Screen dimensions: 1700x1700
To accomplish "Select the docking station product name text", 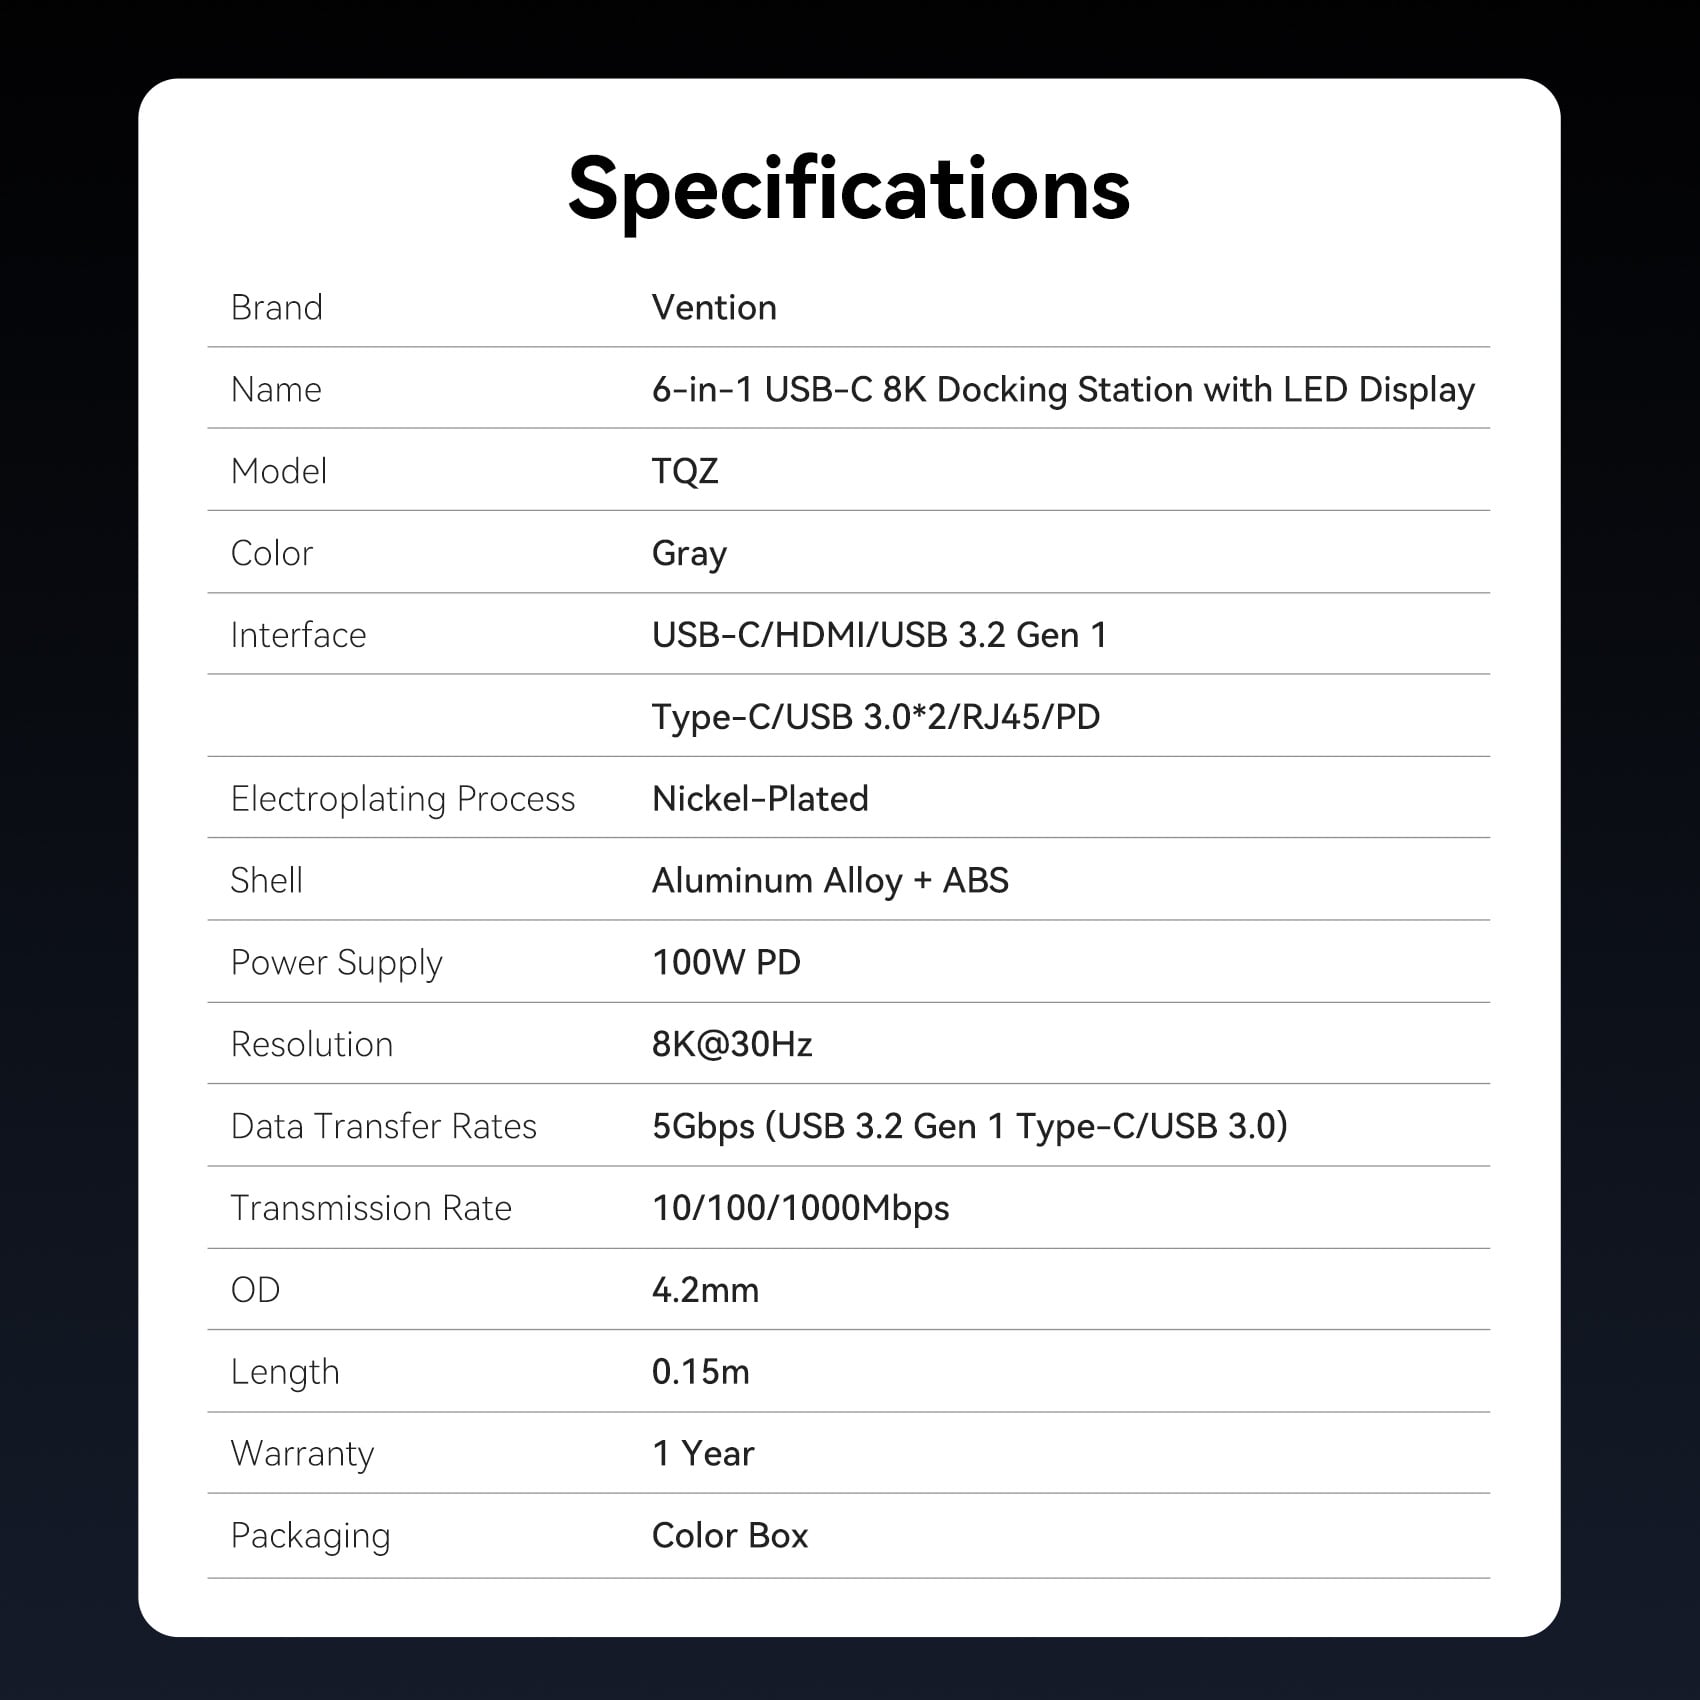I will 1063,390.
